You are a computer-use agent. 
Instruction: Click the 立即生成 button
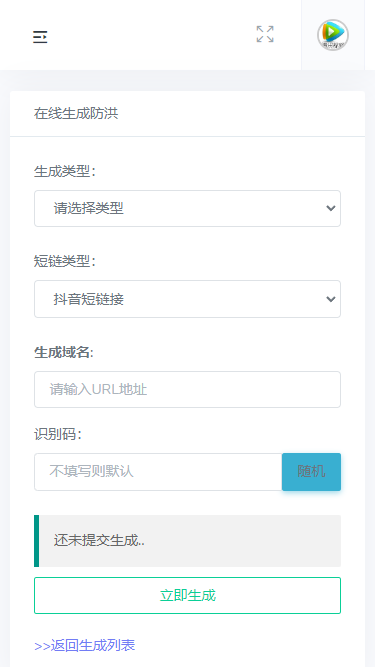tap(188, 596)
